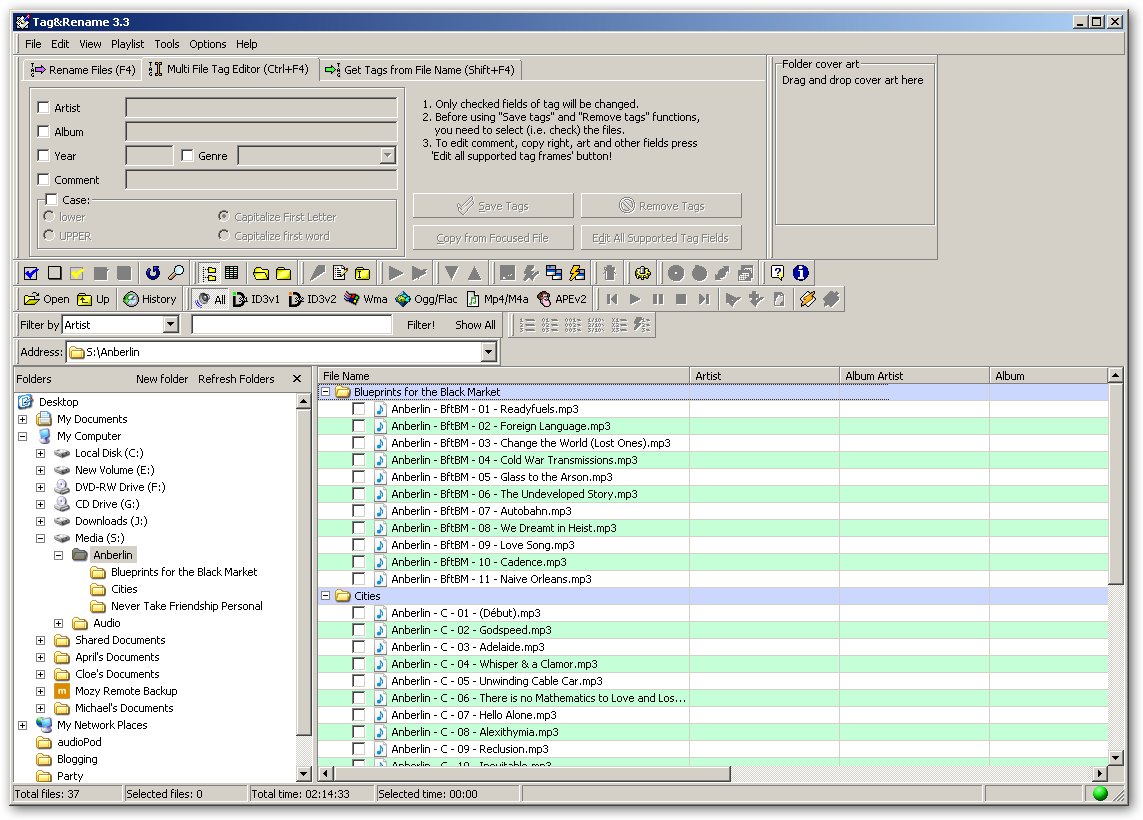Select the Ogg/Flac tag filter
The height and width of the screenshot is (820, 1143).
point(427,299)
